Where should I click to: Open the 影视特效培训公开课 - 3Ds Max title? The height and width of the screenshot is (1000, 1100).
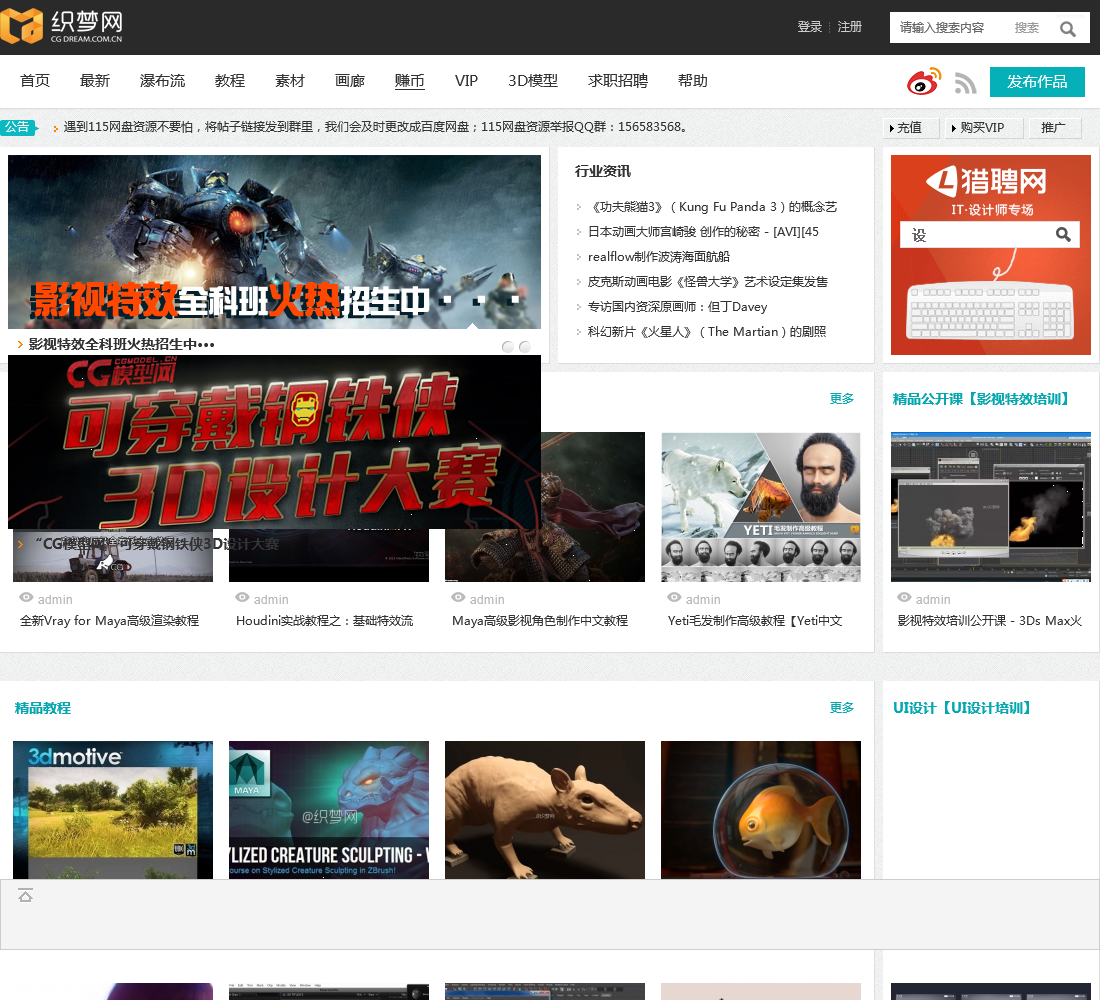point(990,620)
